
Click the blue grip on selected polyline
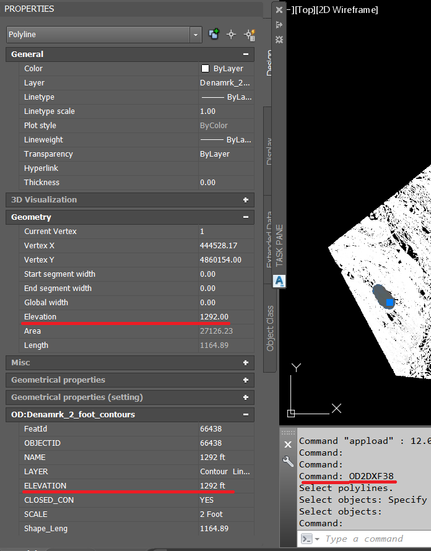(x=390, y=303)
